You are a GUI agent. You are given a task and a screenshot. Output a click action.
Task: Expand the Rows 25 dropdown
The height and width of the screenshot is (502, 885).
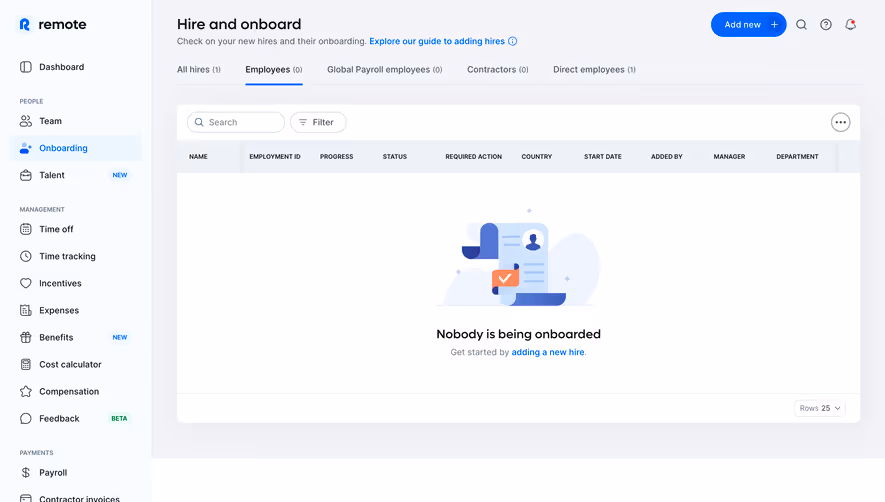[820, 408]
